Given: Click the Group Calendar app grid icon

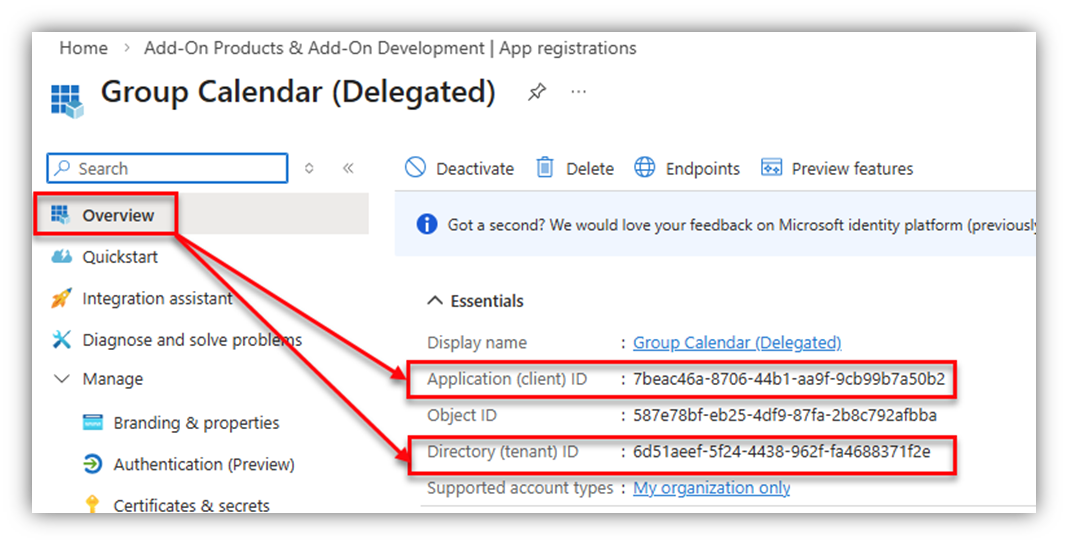Looking at the screenshot, I should [67, 101].
